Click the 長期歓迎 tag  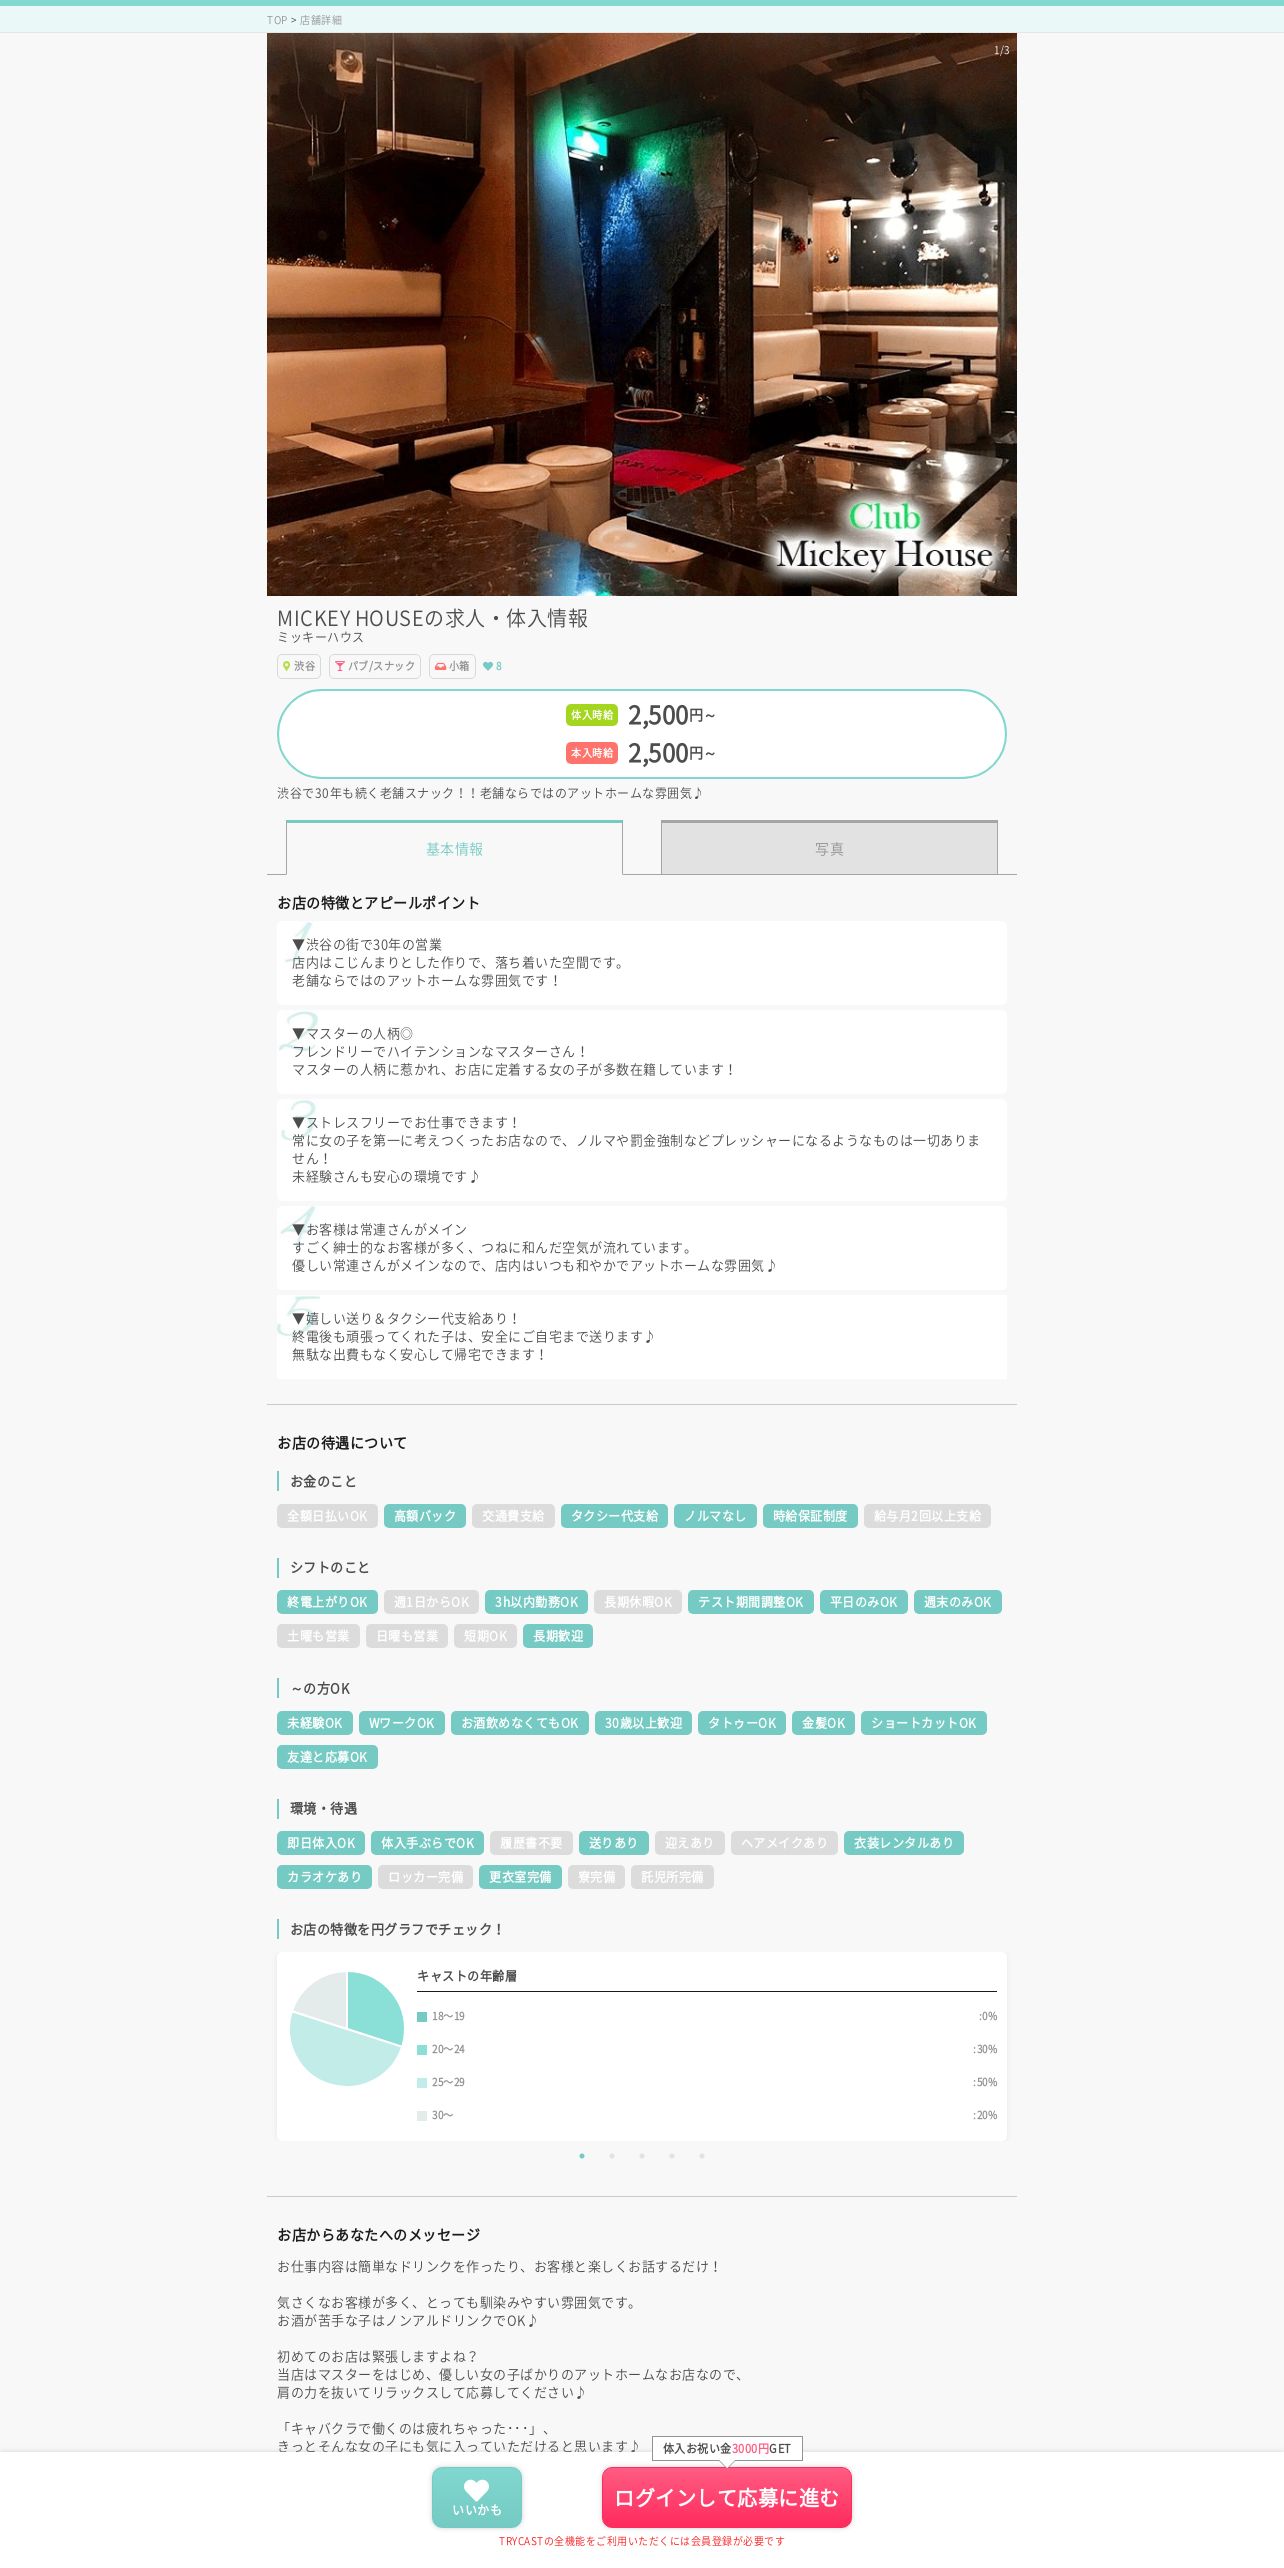click(558, 1636)
